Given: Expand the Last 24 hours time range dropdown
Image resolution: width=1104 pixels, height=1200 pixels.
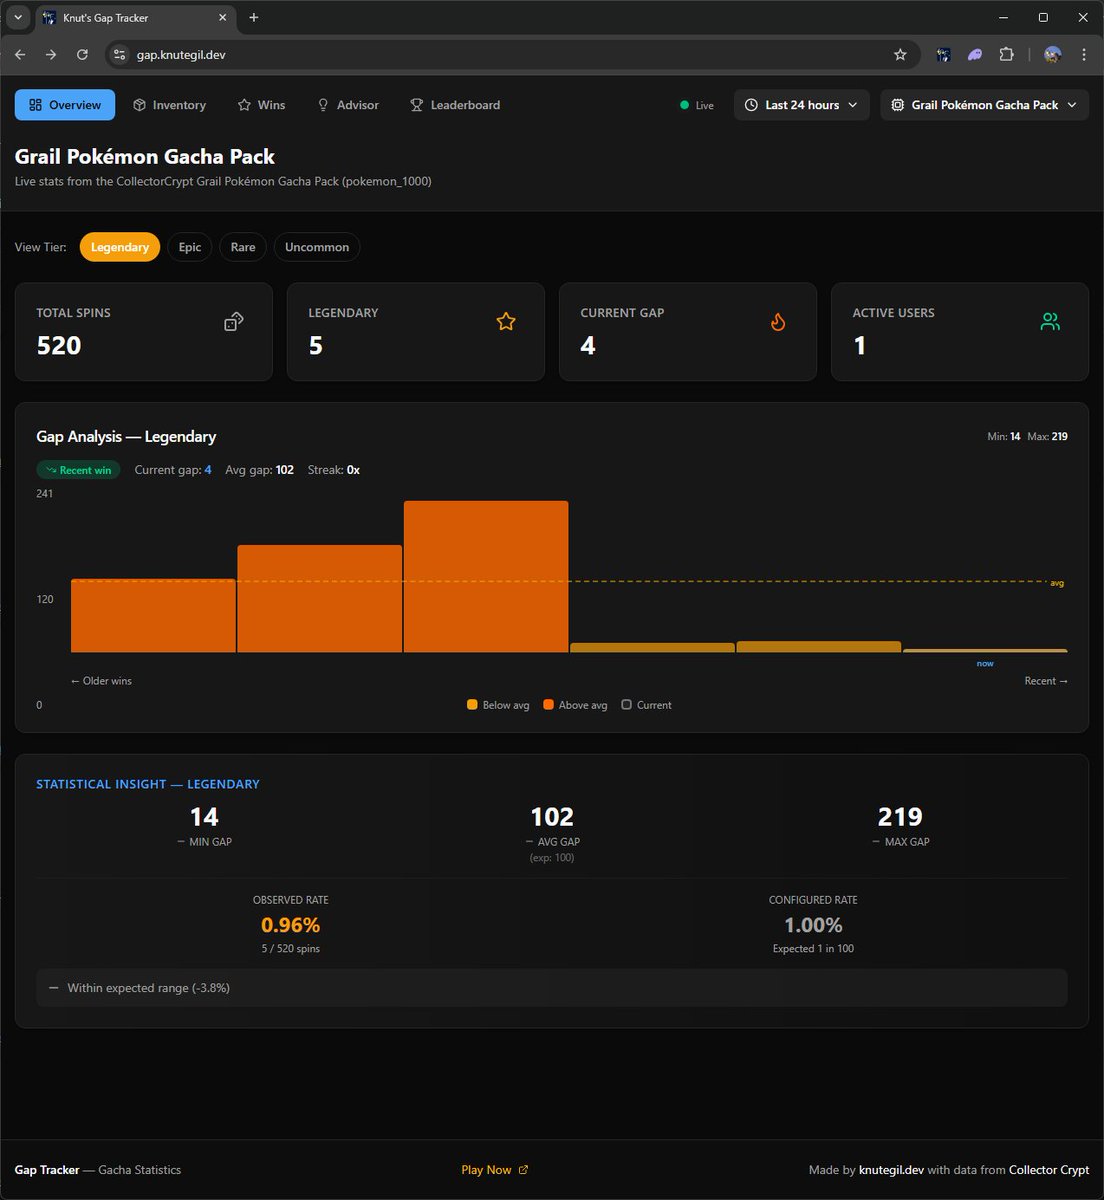Looking at the screenshot, I should [802, 105].
